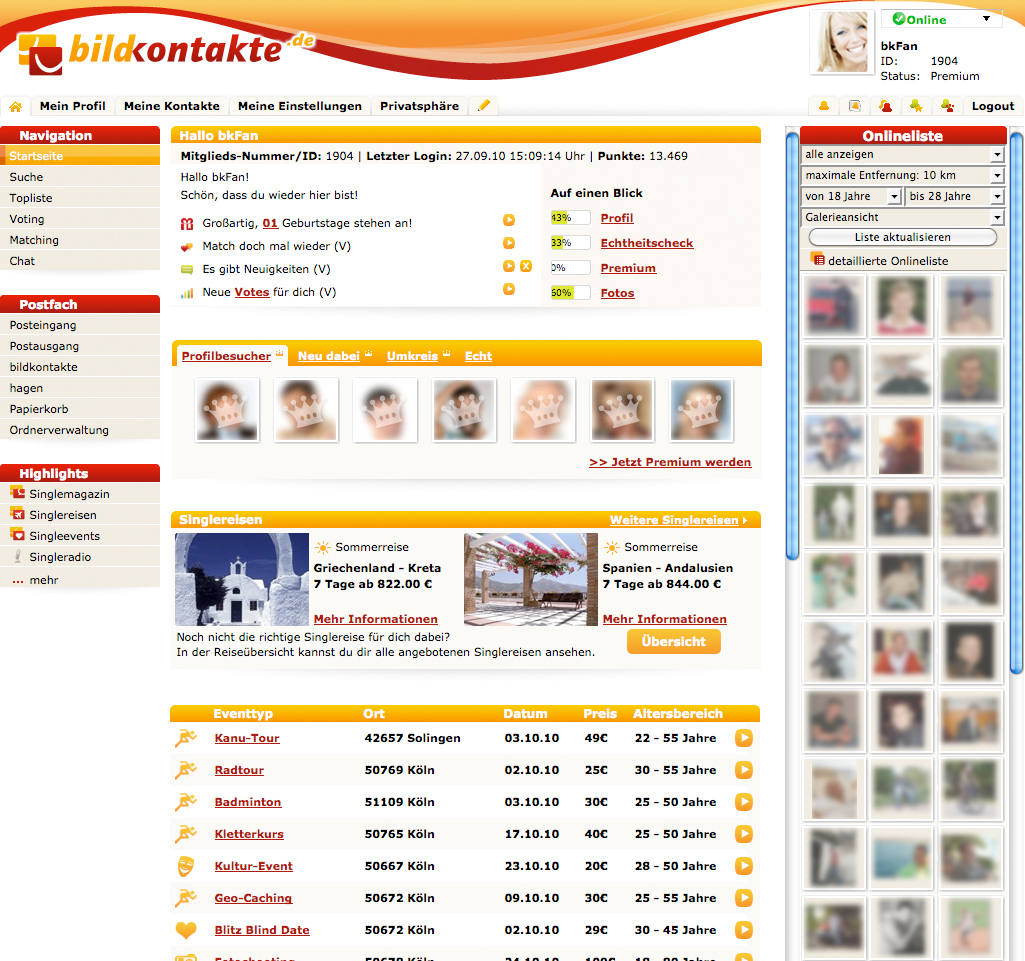1025x961 pixels.
Task: Click the Spanien Andalusien trip photo
Action: point(531,580)
